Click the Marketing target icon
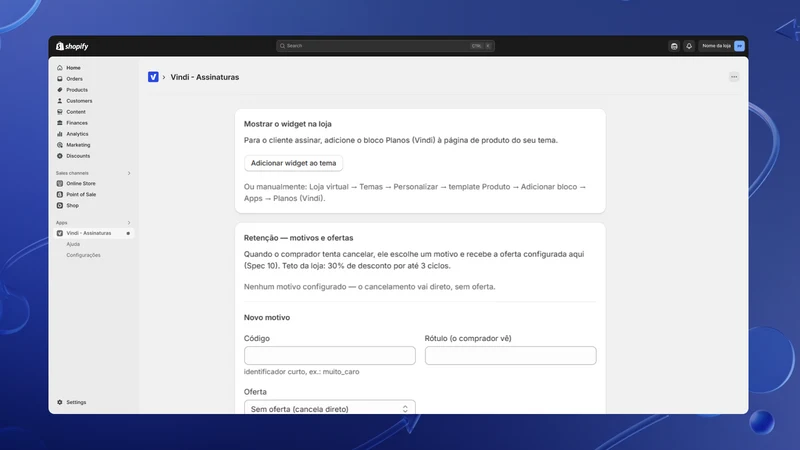Viewport: 800px width, 450px height. [x=60, y=145]
